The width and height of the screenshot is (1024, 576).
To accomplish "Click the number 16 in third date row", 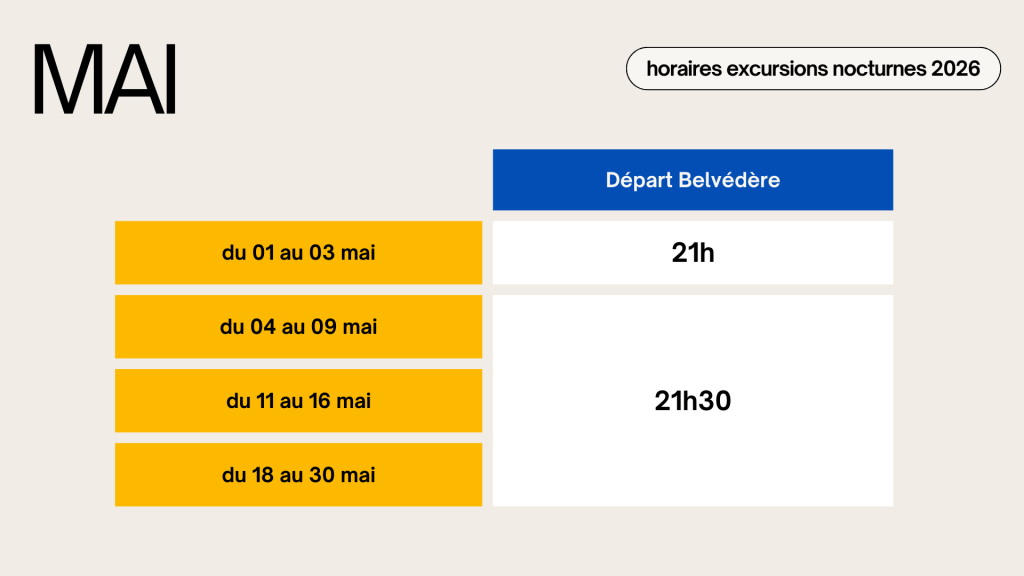I will pos(321,401).
